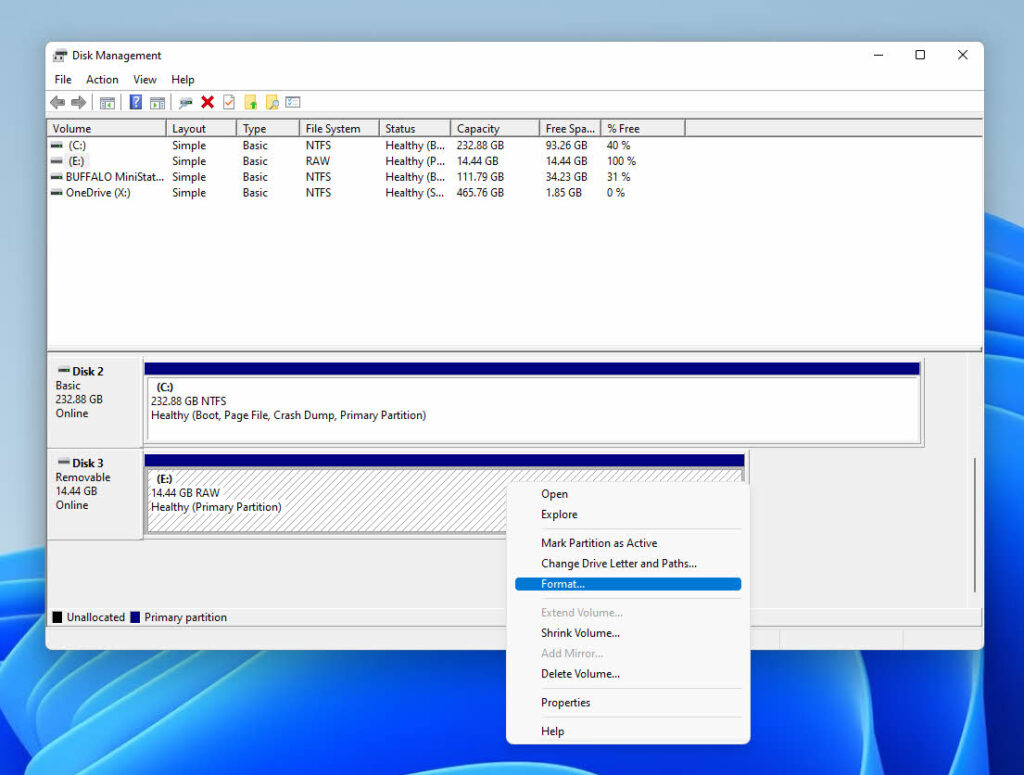Open the File menu
Screen dimensions: 1024x775
tap(63, 80)
